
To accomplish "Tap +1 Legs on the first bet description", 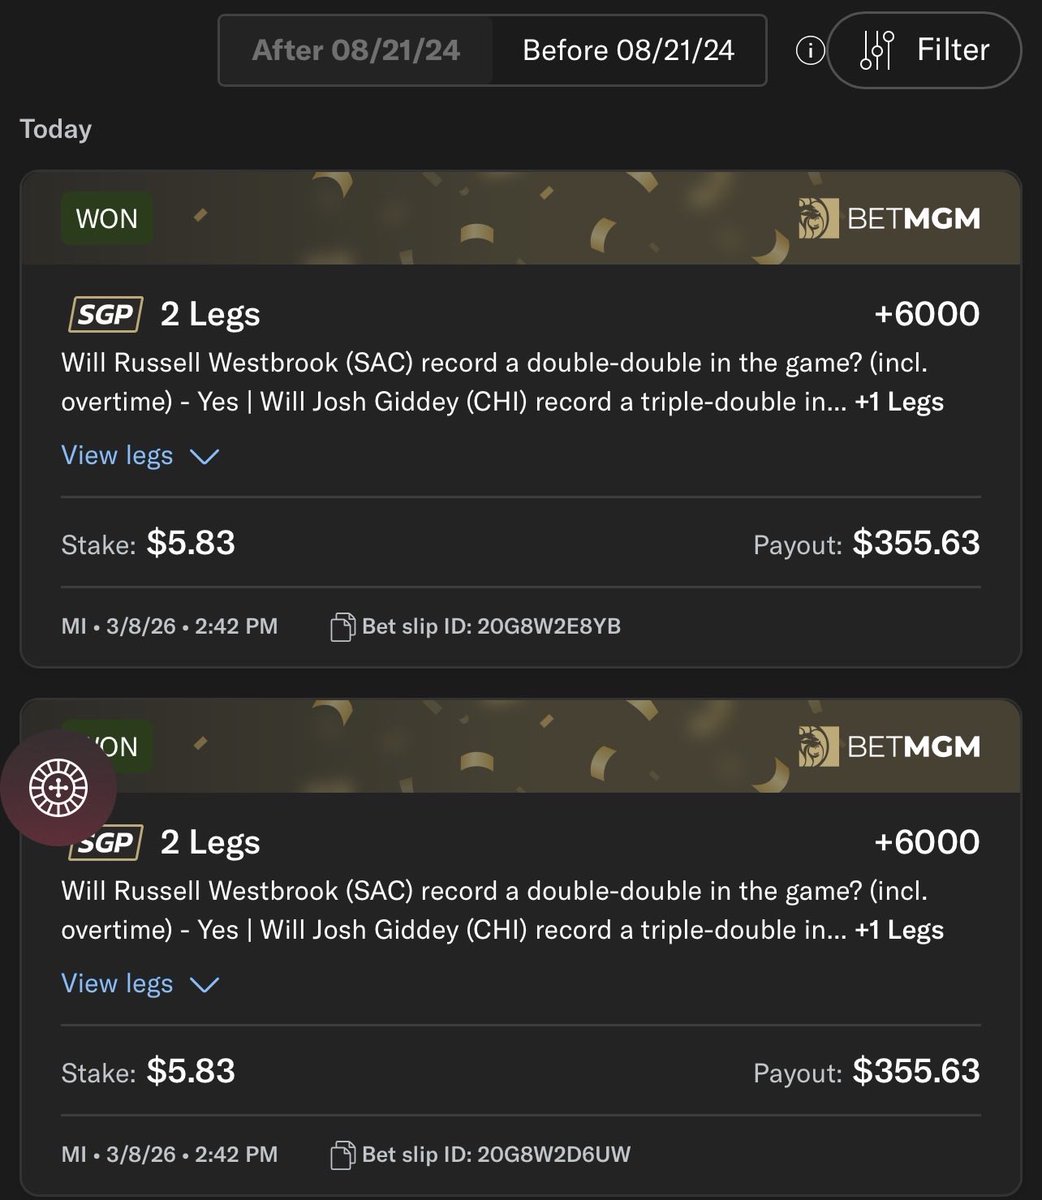I will [899, 402].
